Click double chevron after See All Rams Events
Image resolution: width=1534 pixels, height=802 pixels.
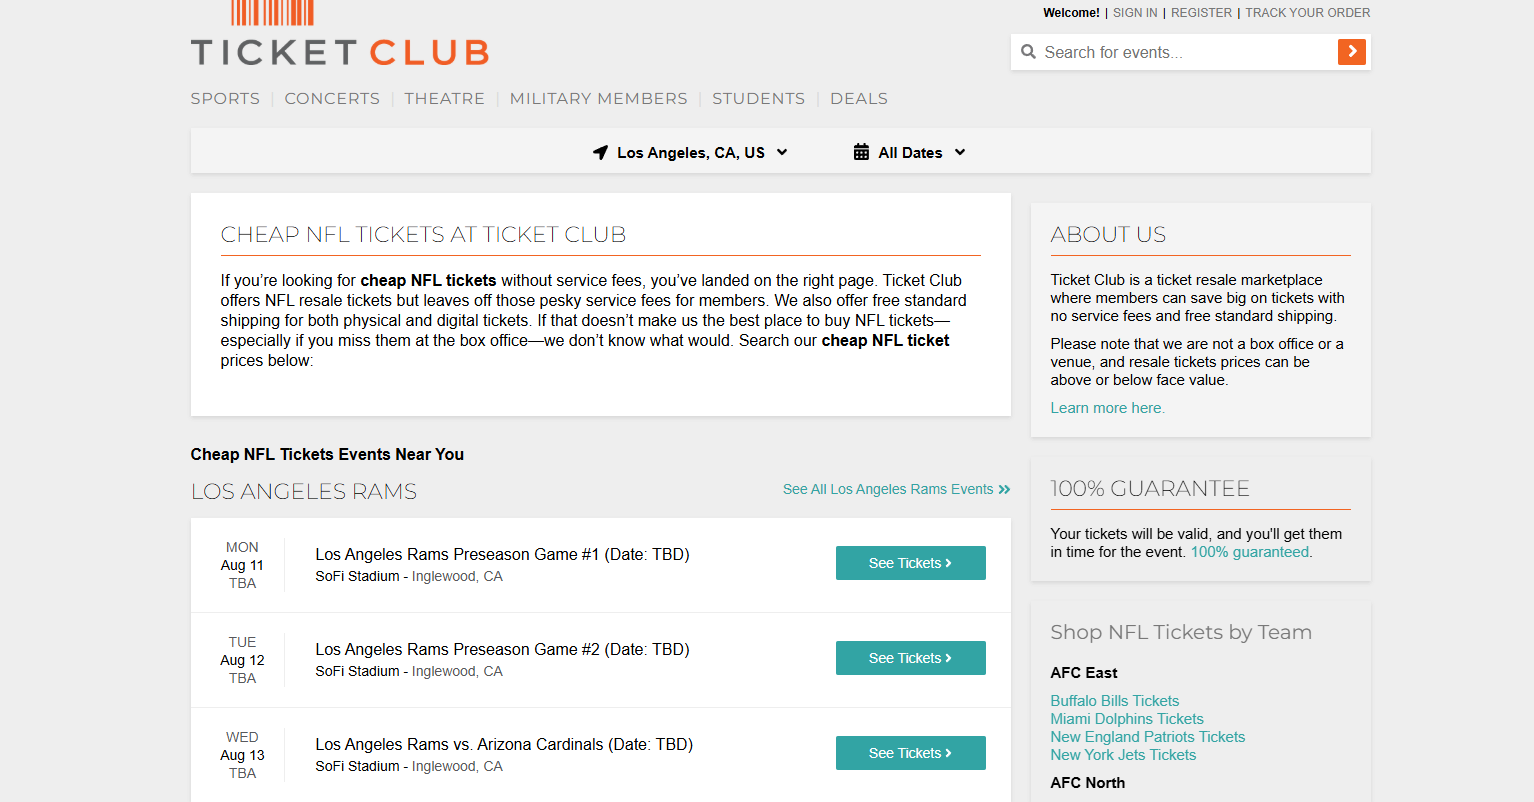[x=1004, y=489]
